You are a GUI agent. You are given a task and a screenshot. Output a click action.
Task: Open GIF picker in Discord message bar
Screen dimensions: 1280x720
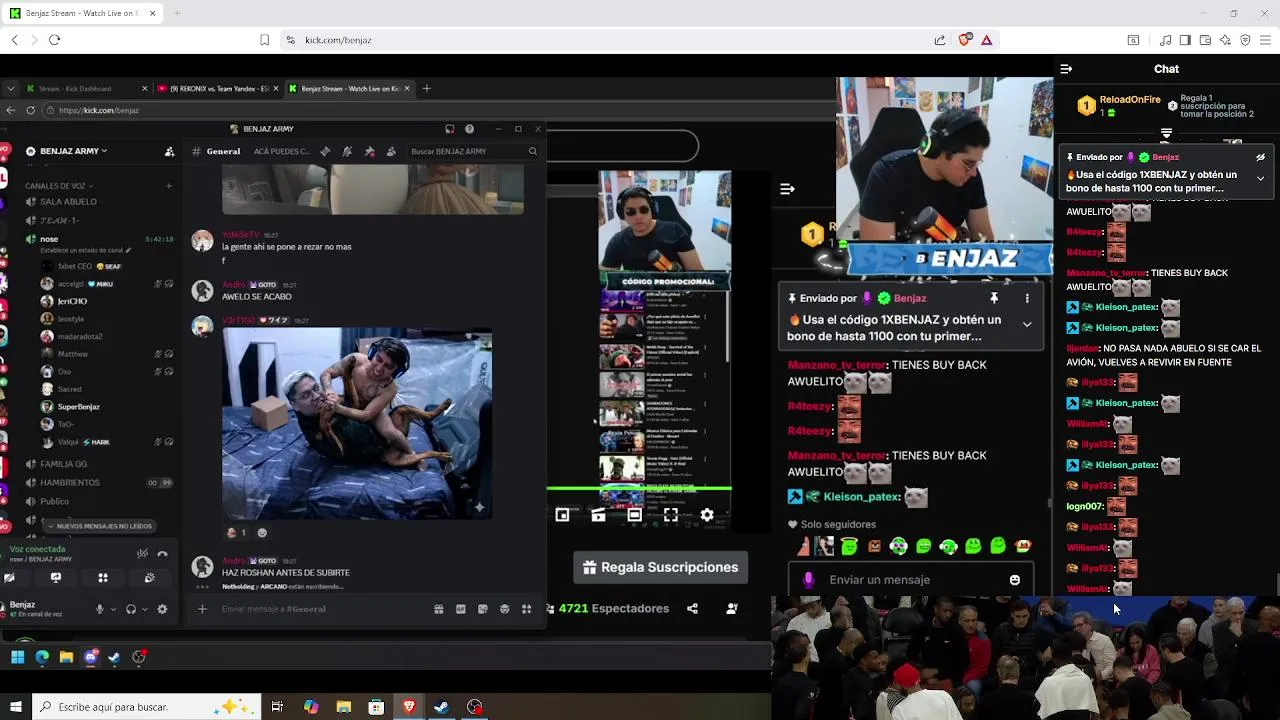coord(460,609)
